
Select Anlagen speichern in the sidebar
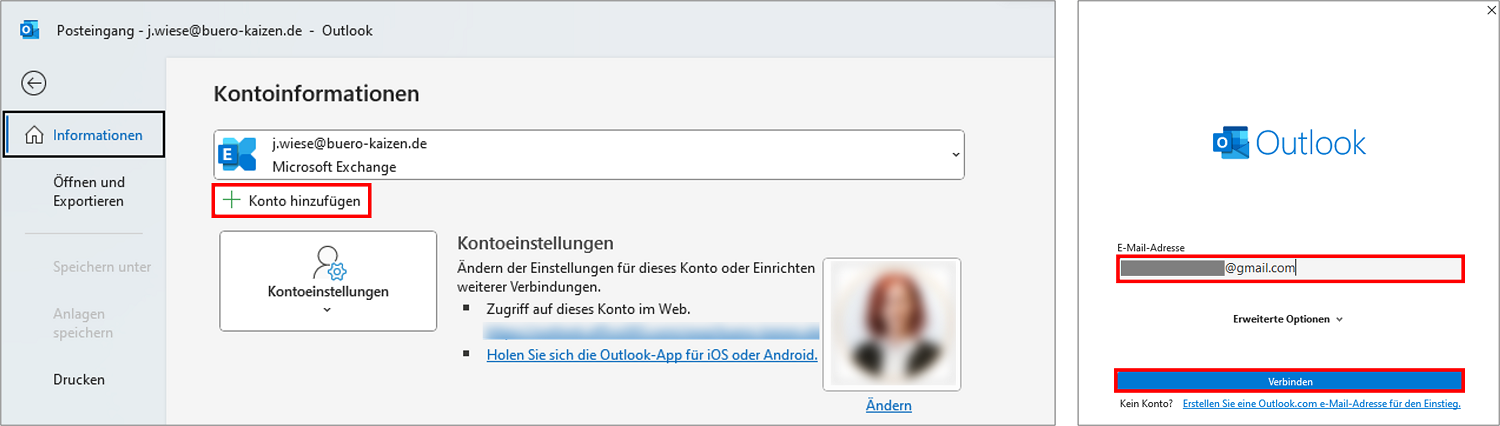click(x=83, y=323)
